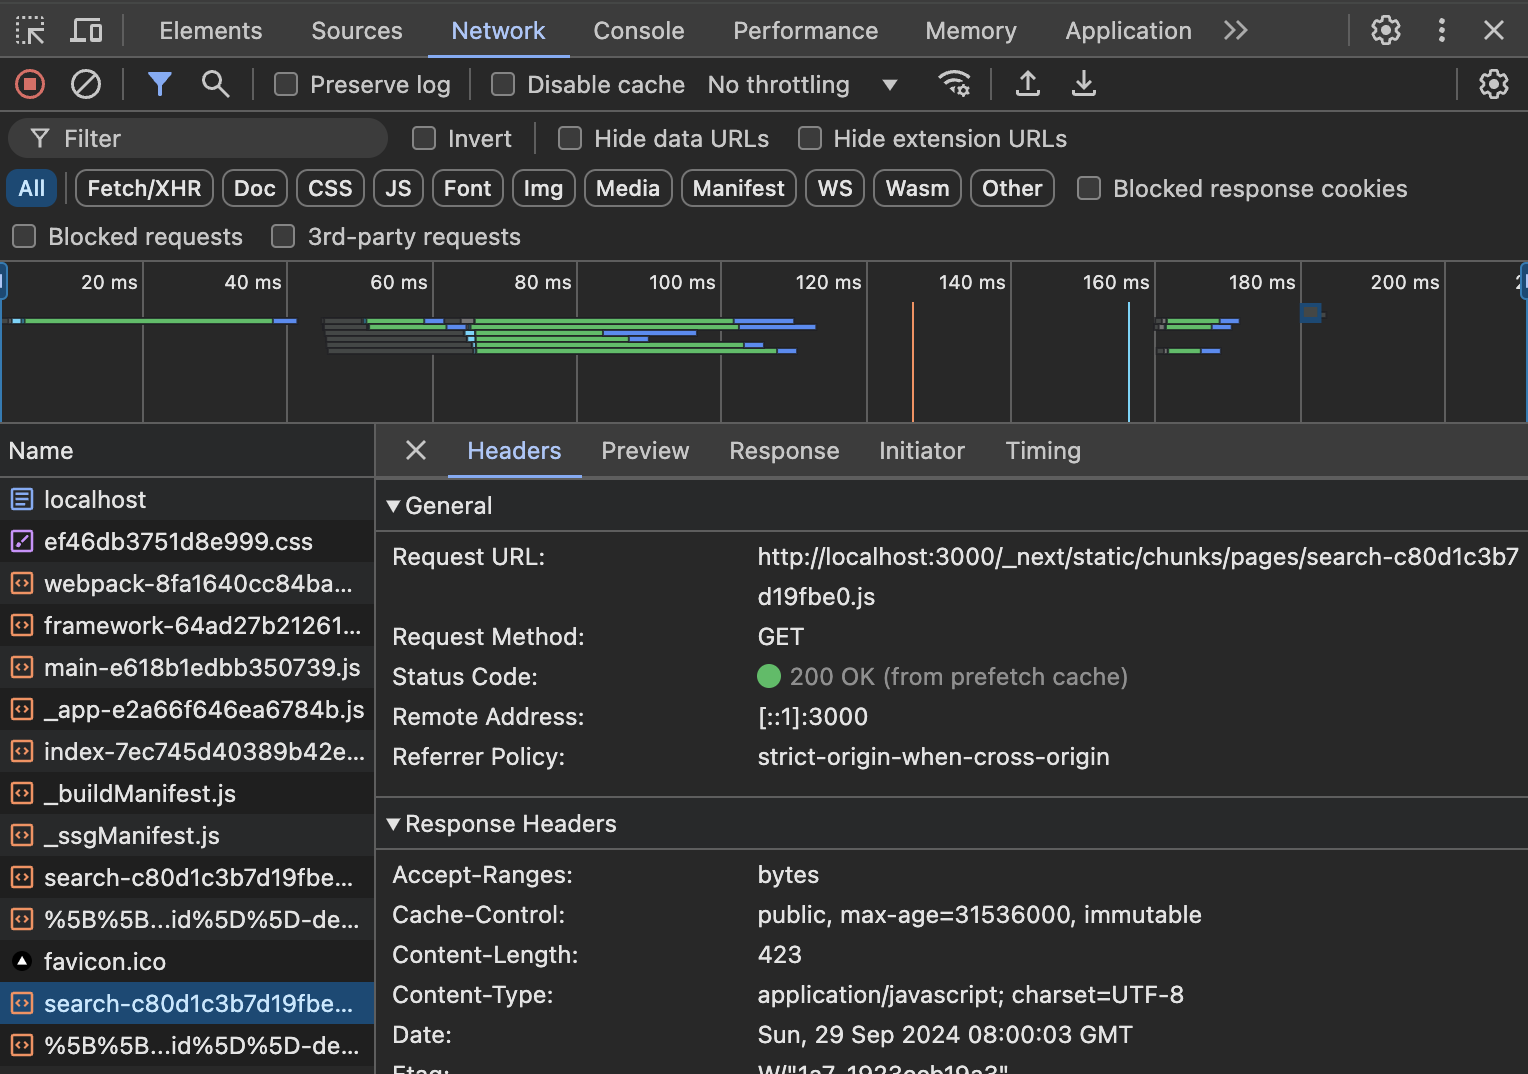
Task: Open network search magnifier
Action: (x=215, y=85)
